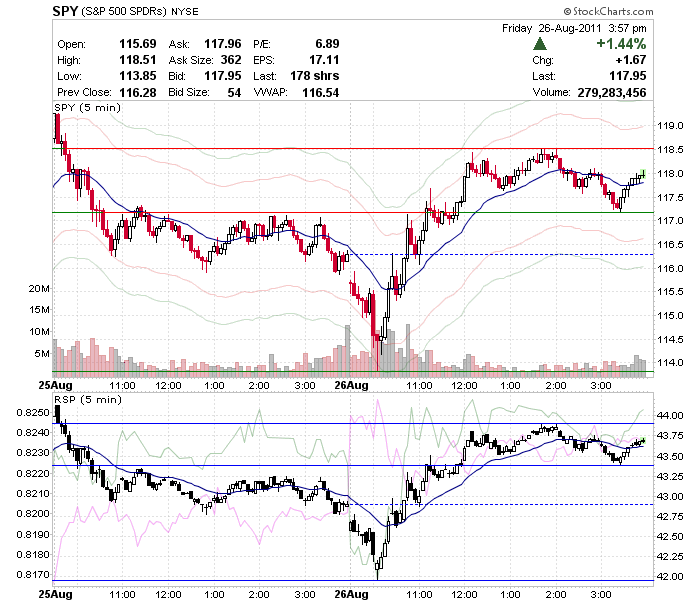Click the Last trade size 178 shrs
700x603 pixels.
pos(315,76)
